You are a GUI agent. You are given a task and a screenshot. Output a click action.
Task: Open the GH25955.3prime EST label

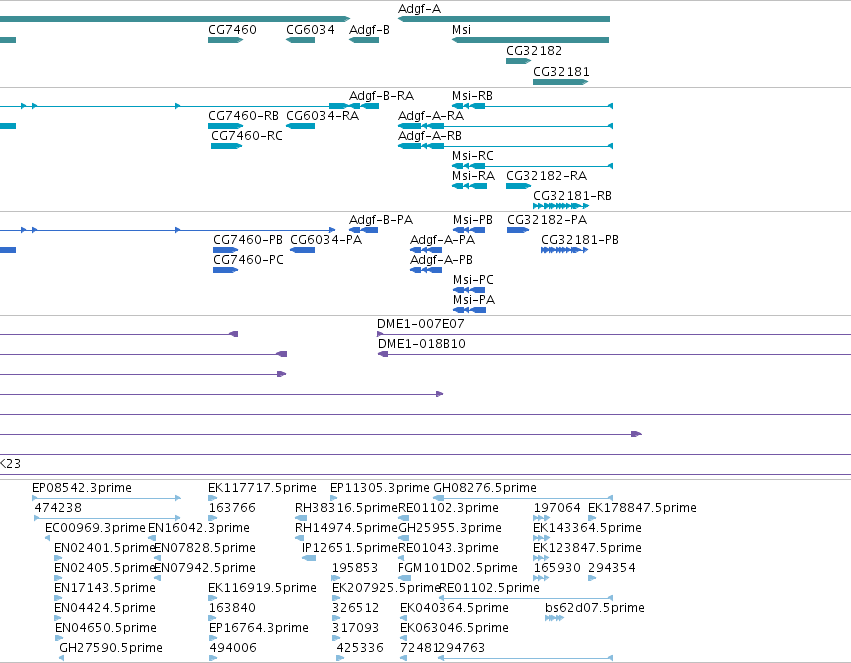(450, 528)
